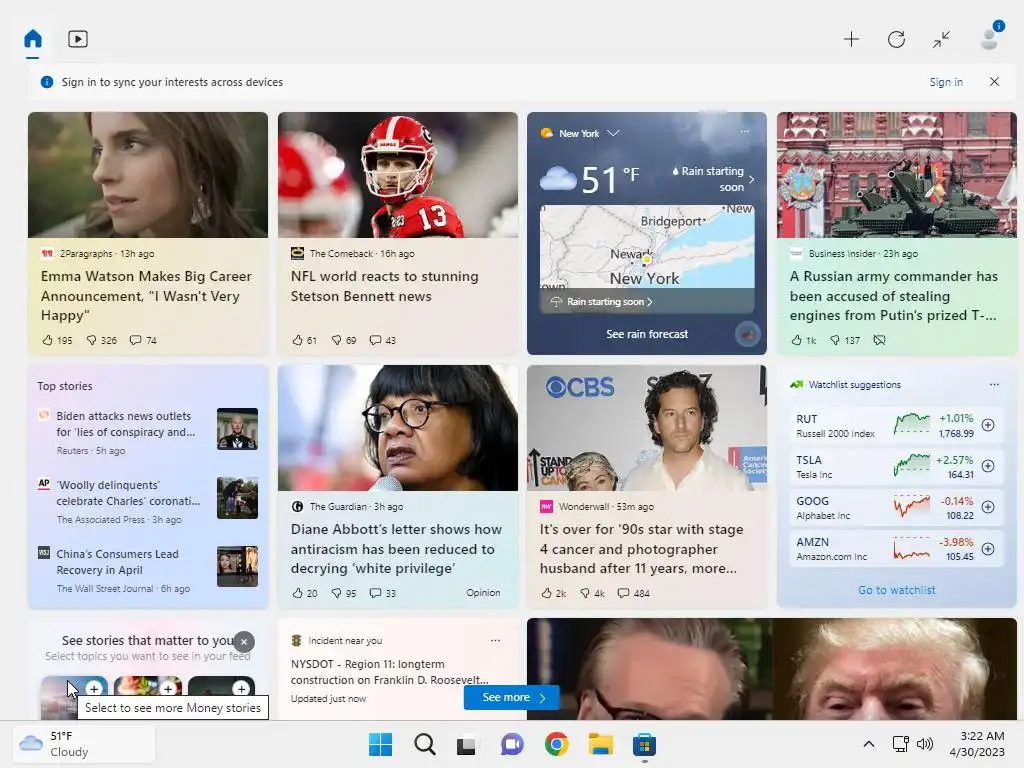Open Russian army commander story
The image size is (1024, 768).
[x=893, y=296]
